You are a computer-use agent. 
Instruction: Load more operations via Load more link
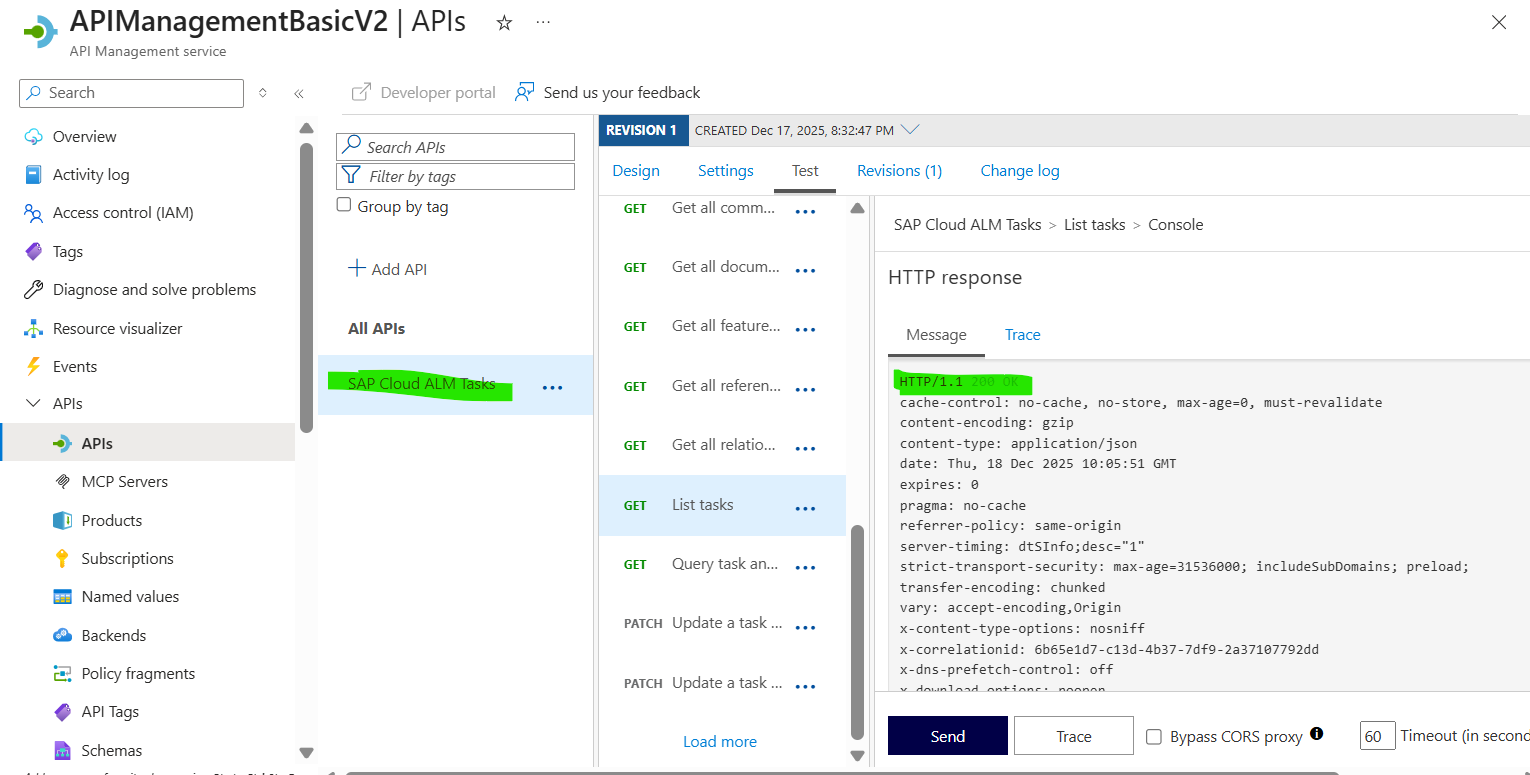720,742
